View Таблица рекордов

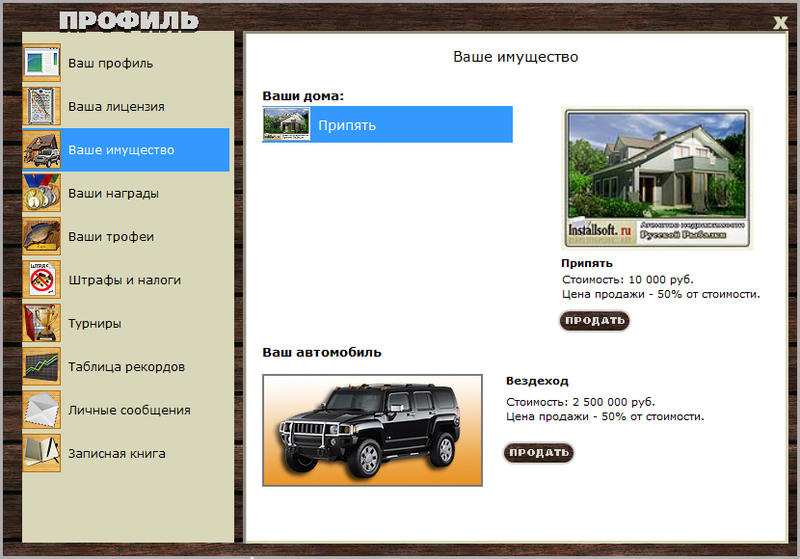(127, 367)
